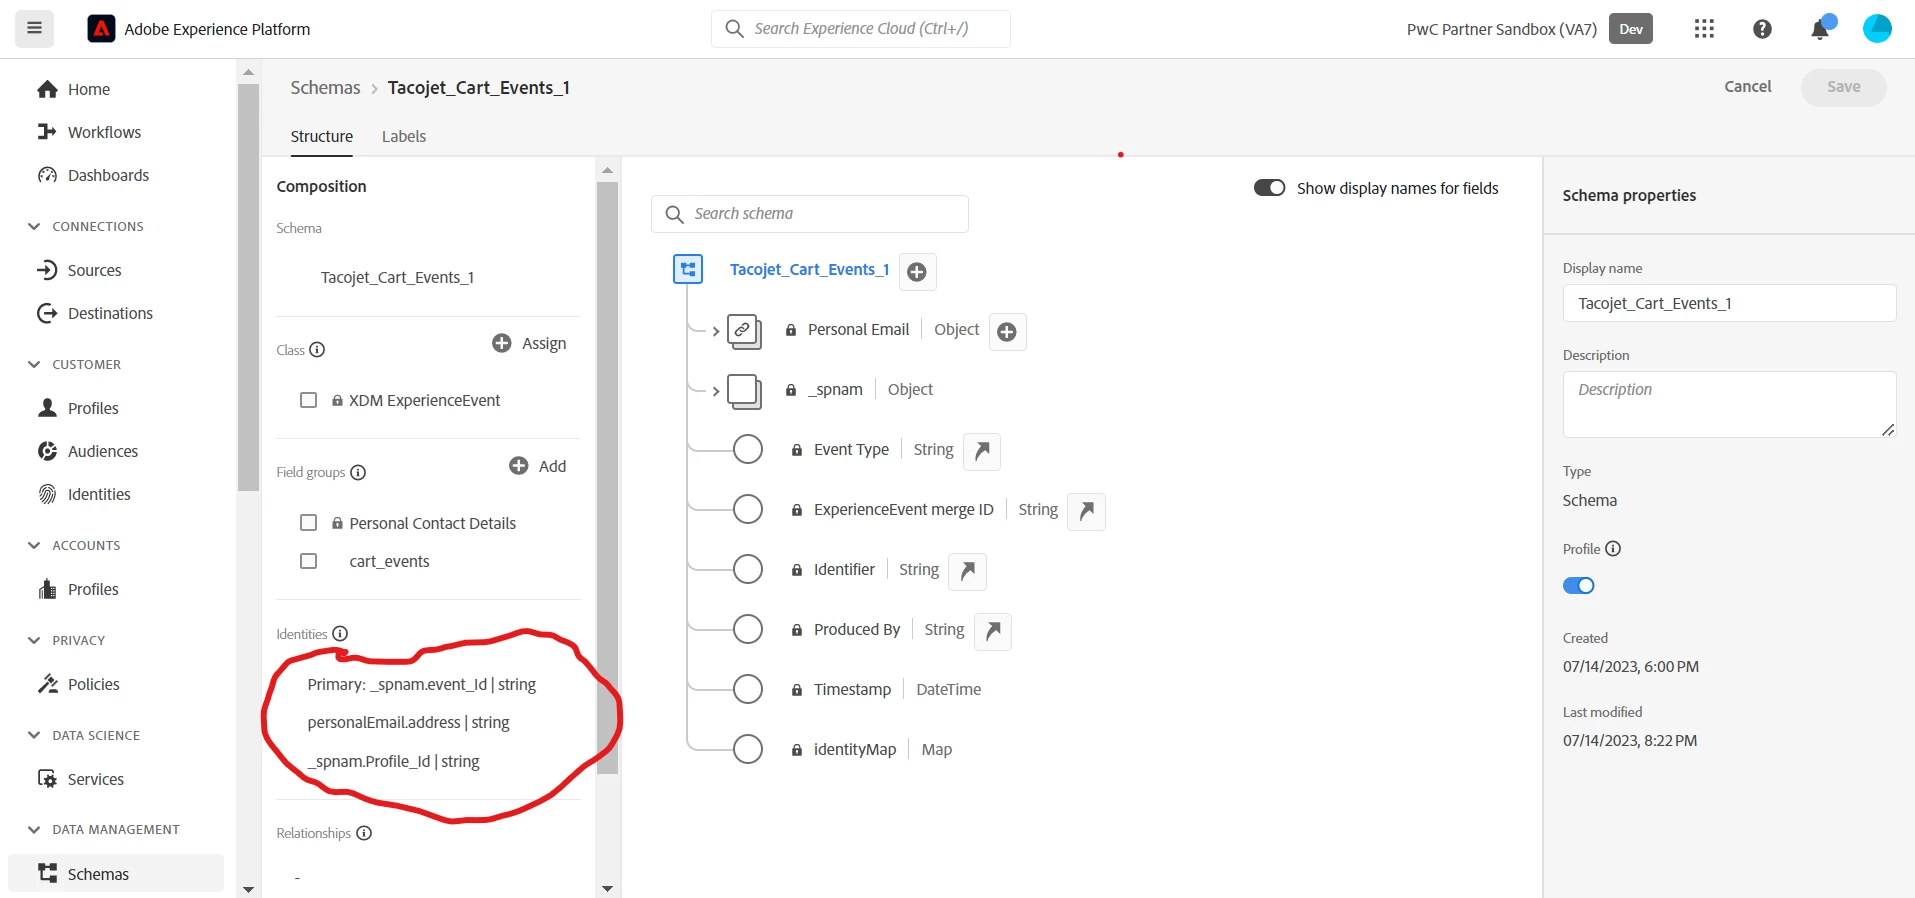This screenshot has height=898, width=1915.
Task: Click the Profile info icon in Schema properties
Action: coord(1613,548)
